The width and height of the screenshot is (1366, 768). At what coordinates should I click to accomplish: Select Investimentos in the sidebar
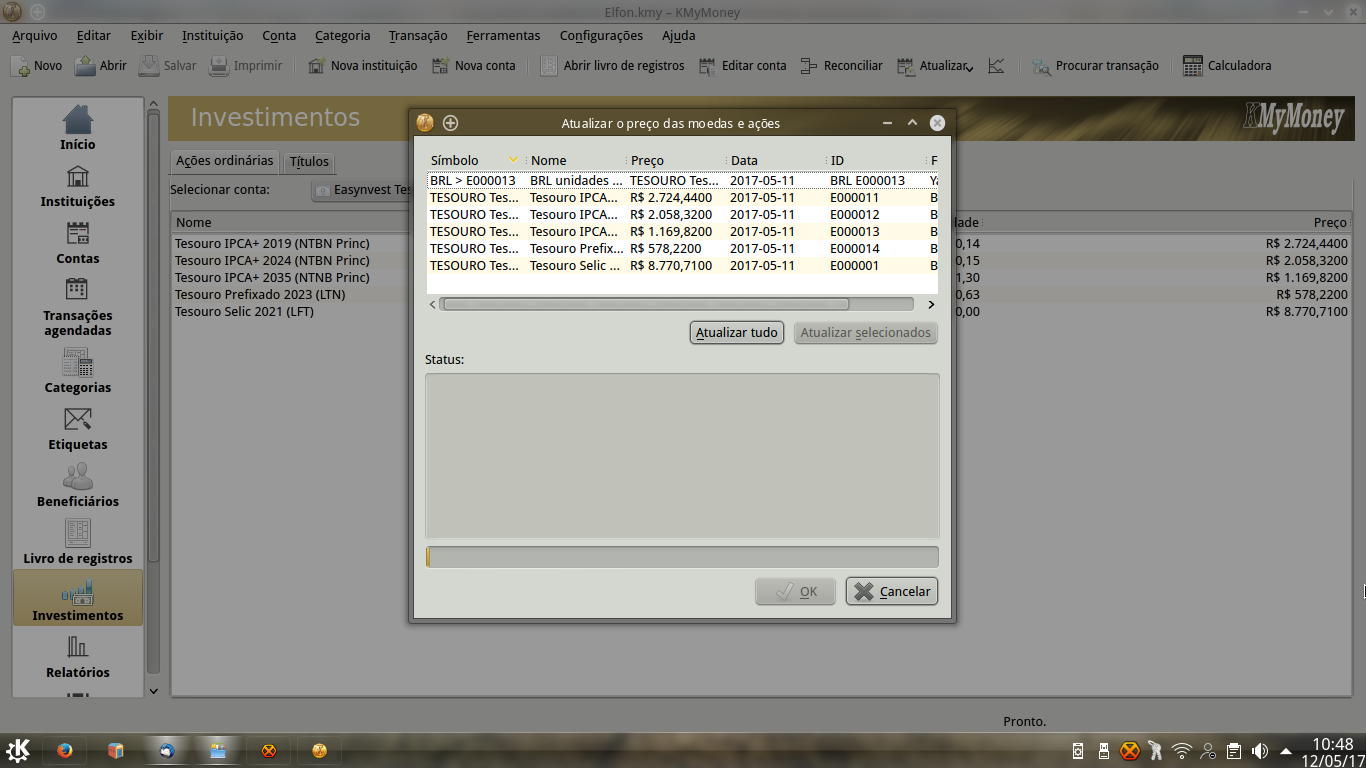point(78,598)
